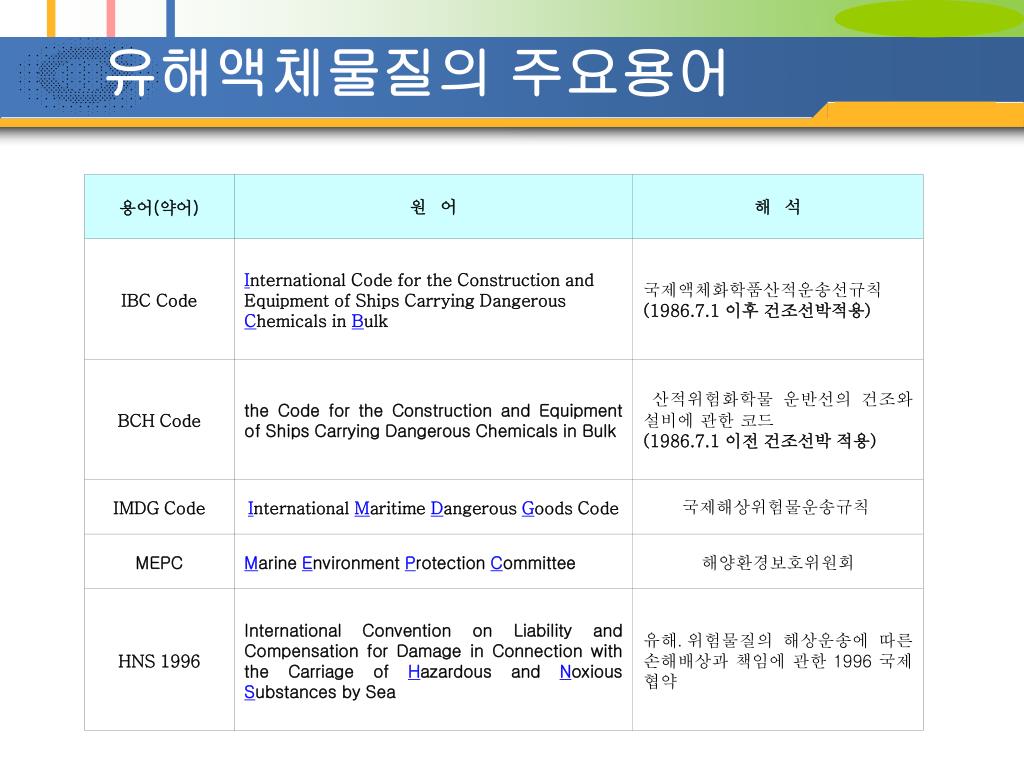Screen dimensions: 1024x768
Task: Click the IBC Code cell
Action: click(x=159, y=300)
